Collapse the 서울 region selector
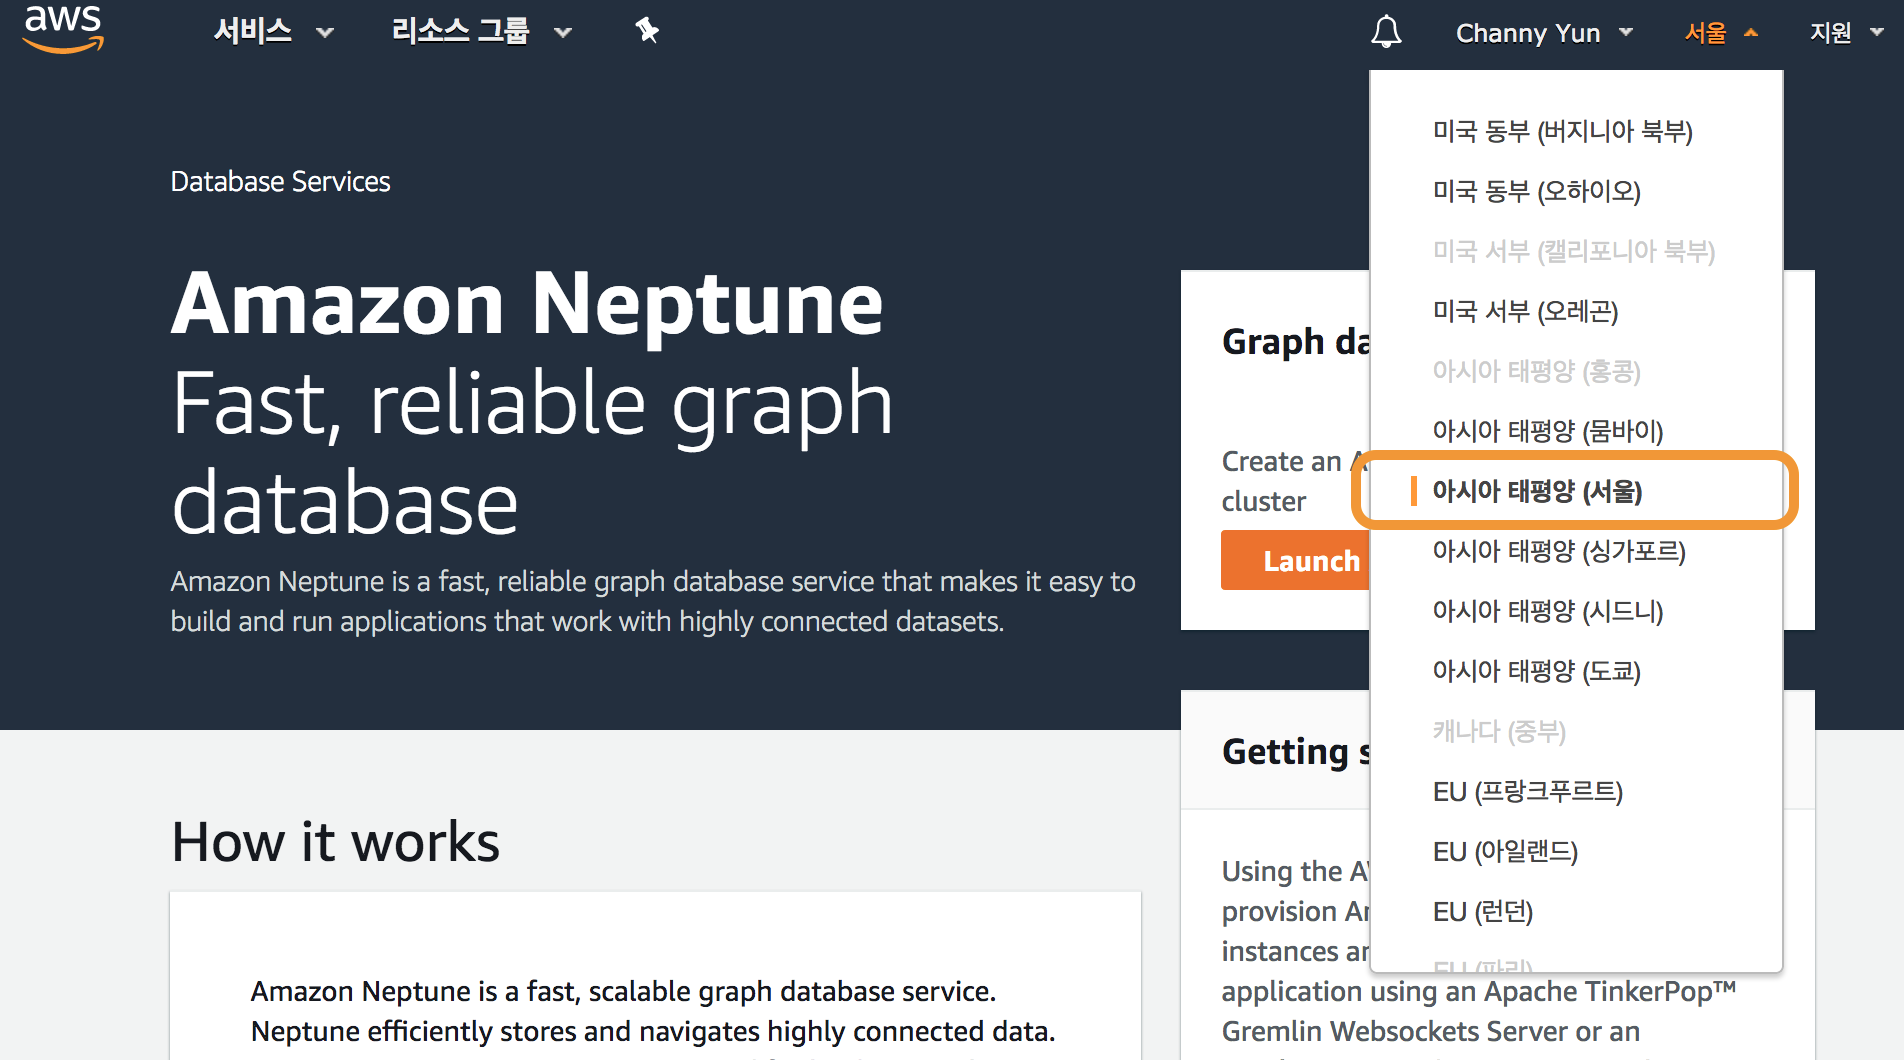Viewport: 1904px width, 1060px height. [x=1720, y=33]
